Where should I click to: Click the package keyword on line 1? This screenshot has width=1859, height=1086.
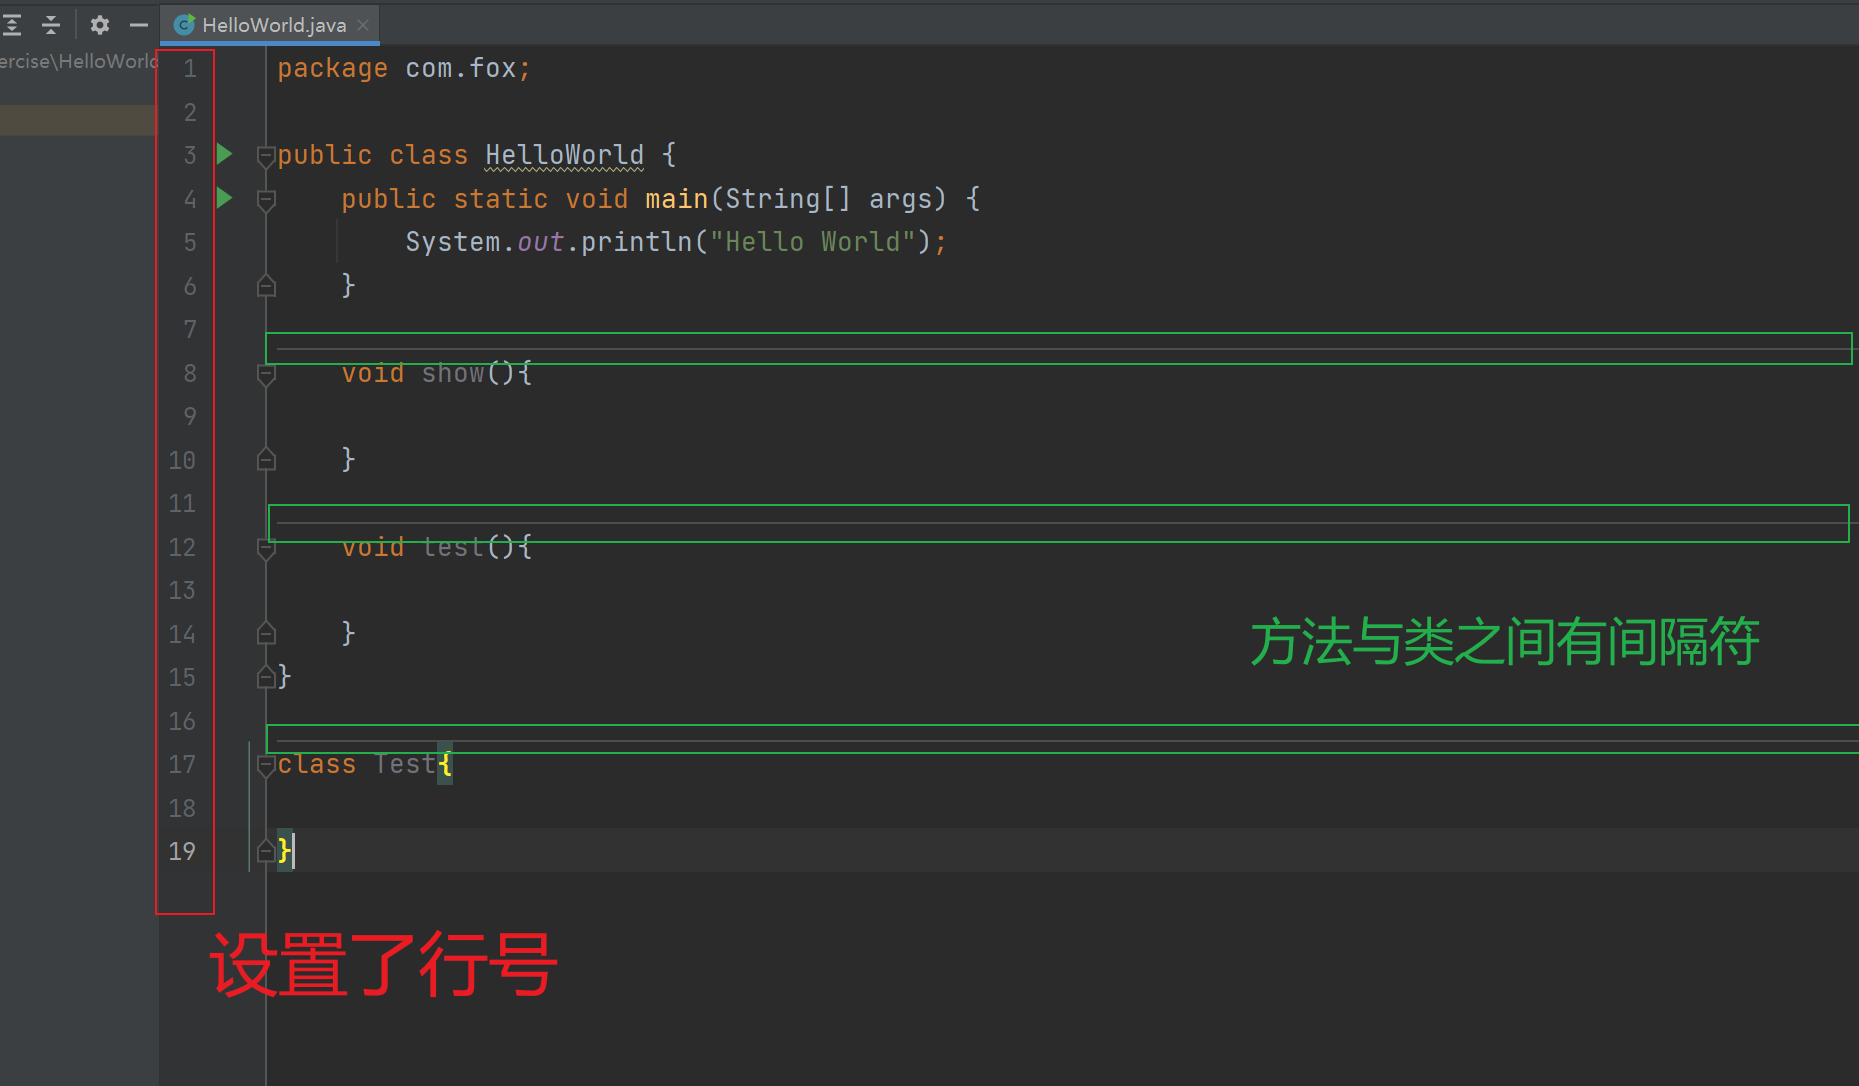click(x=332, y=68)
